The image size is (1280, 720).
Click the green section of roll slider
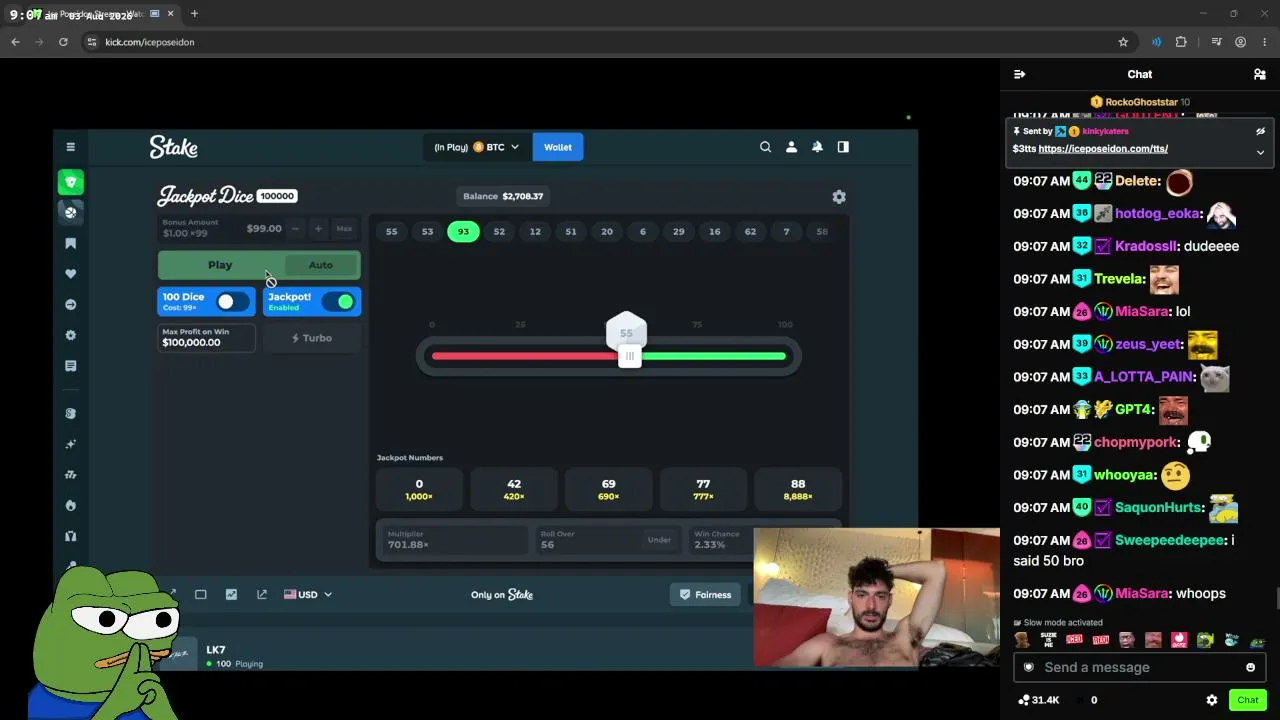coord(713,356)
